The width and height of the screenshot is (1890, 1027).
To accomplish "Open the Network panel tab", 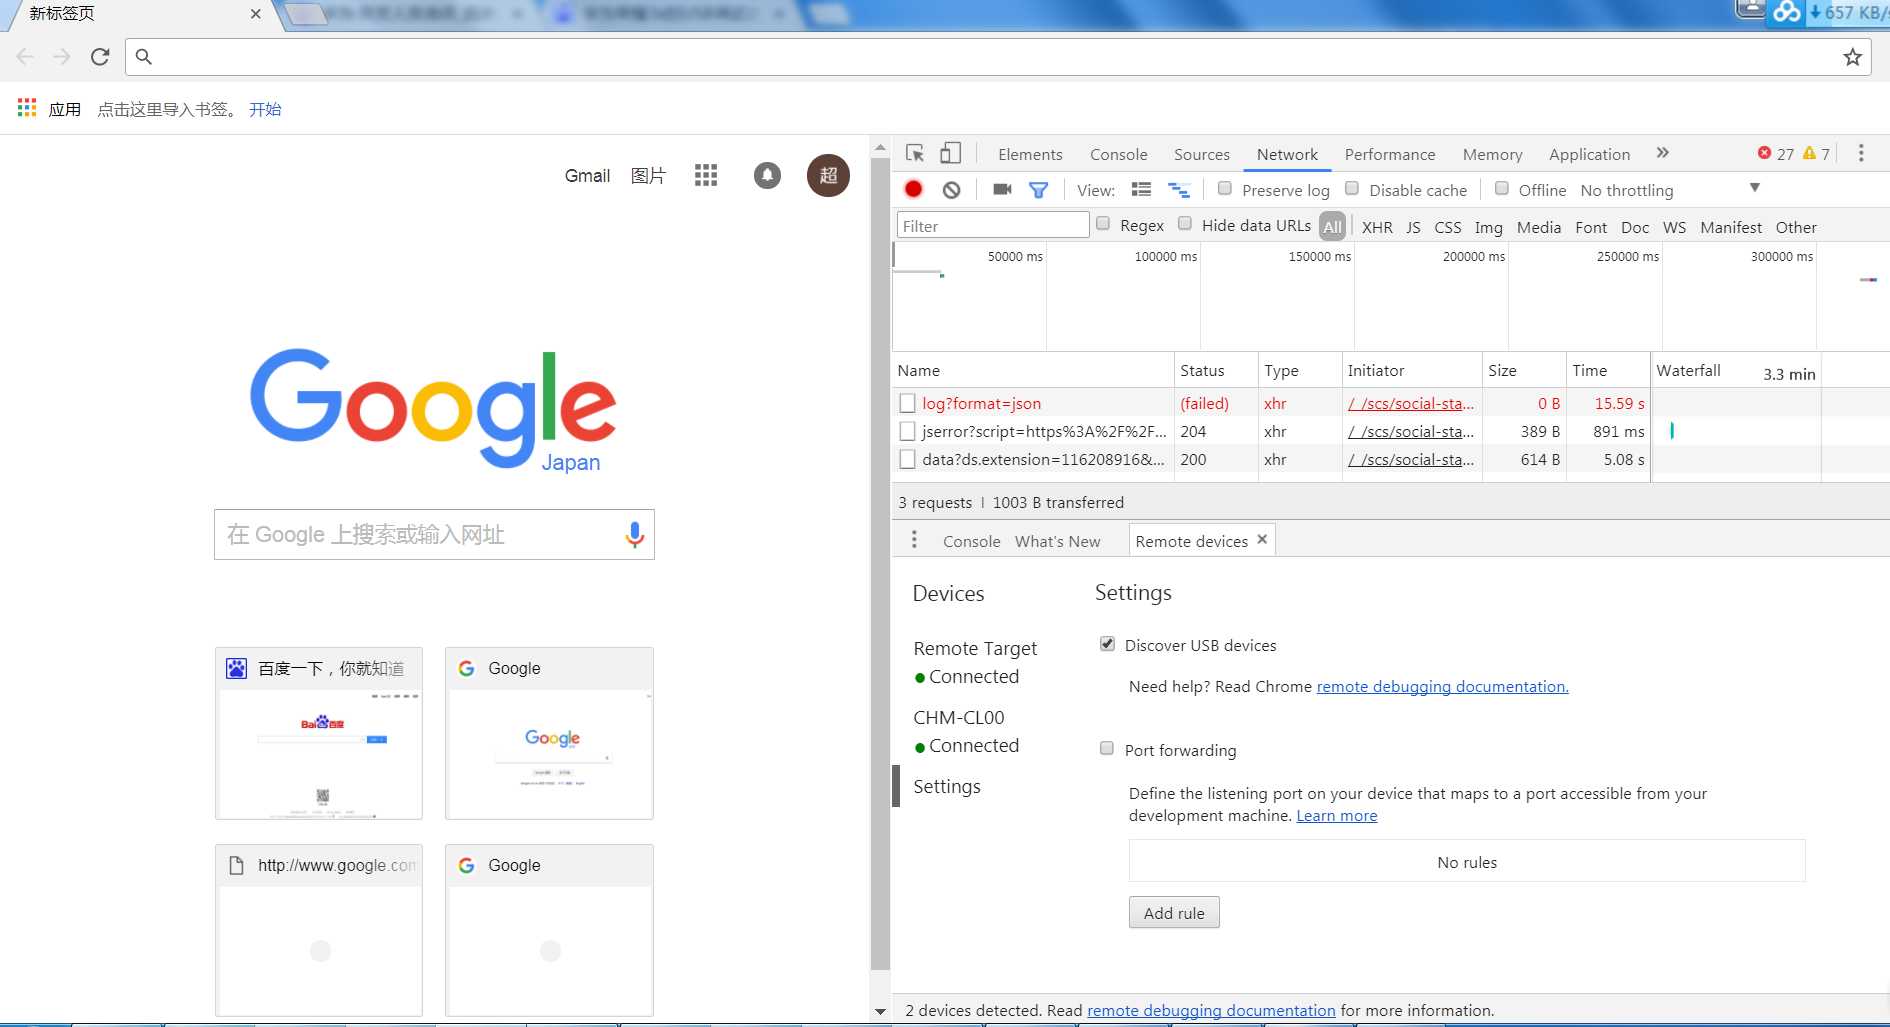I will tap(1287, 154).
